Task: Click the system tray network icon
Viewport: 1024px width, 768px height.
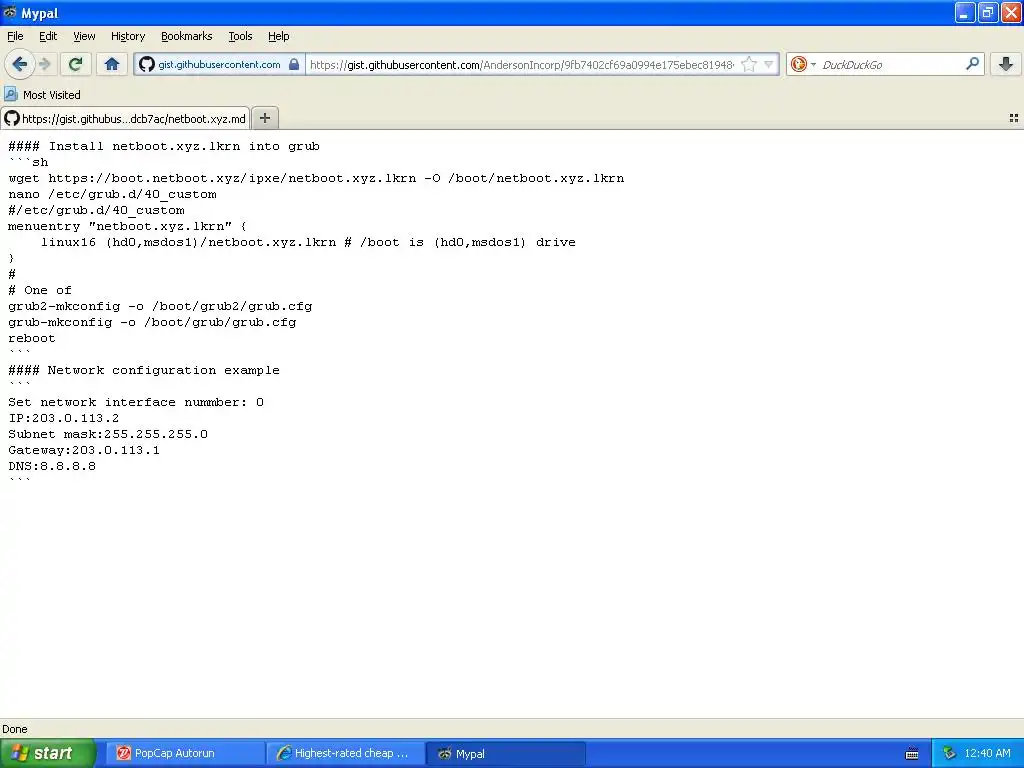Action: pos(949,753)
